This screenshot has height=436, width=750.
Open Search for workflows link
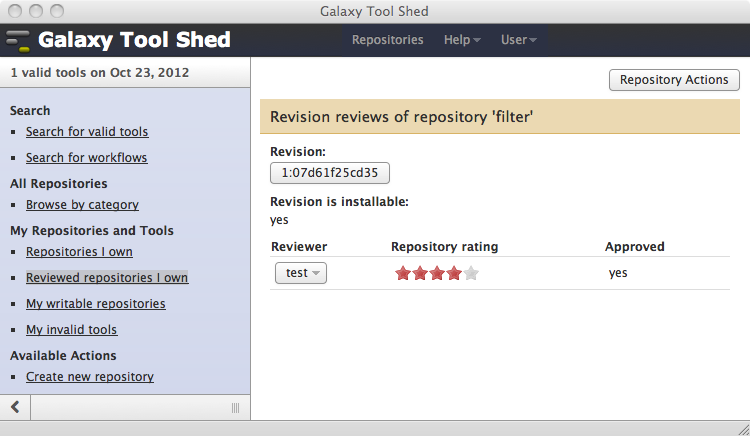point(87,158)
